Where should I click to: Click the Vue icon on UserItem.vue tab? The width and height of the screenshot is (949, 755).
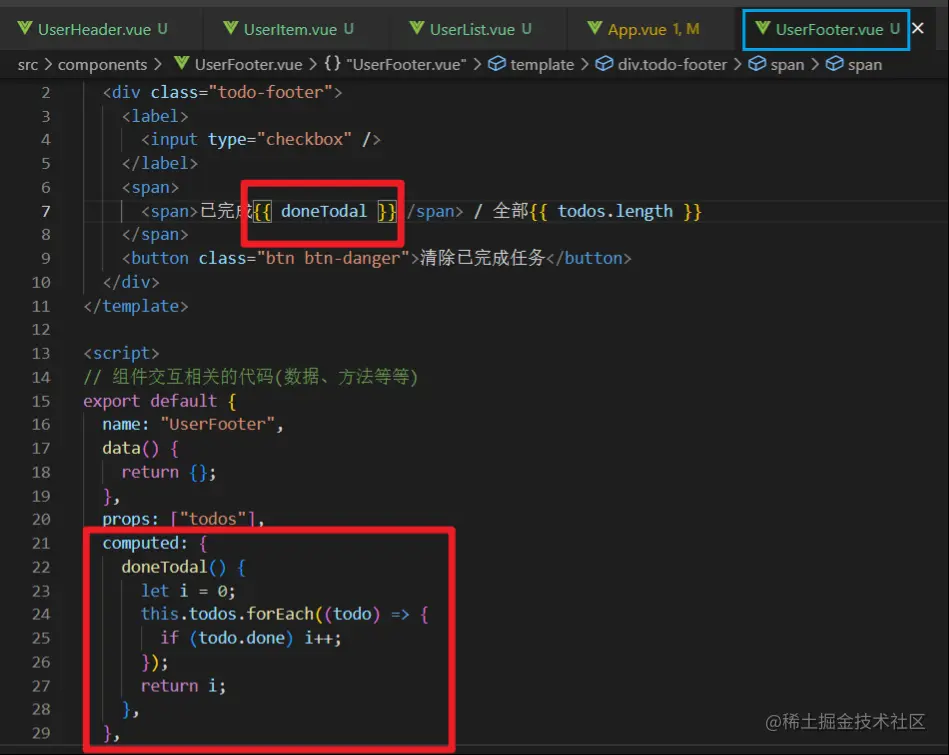[230, 28]
